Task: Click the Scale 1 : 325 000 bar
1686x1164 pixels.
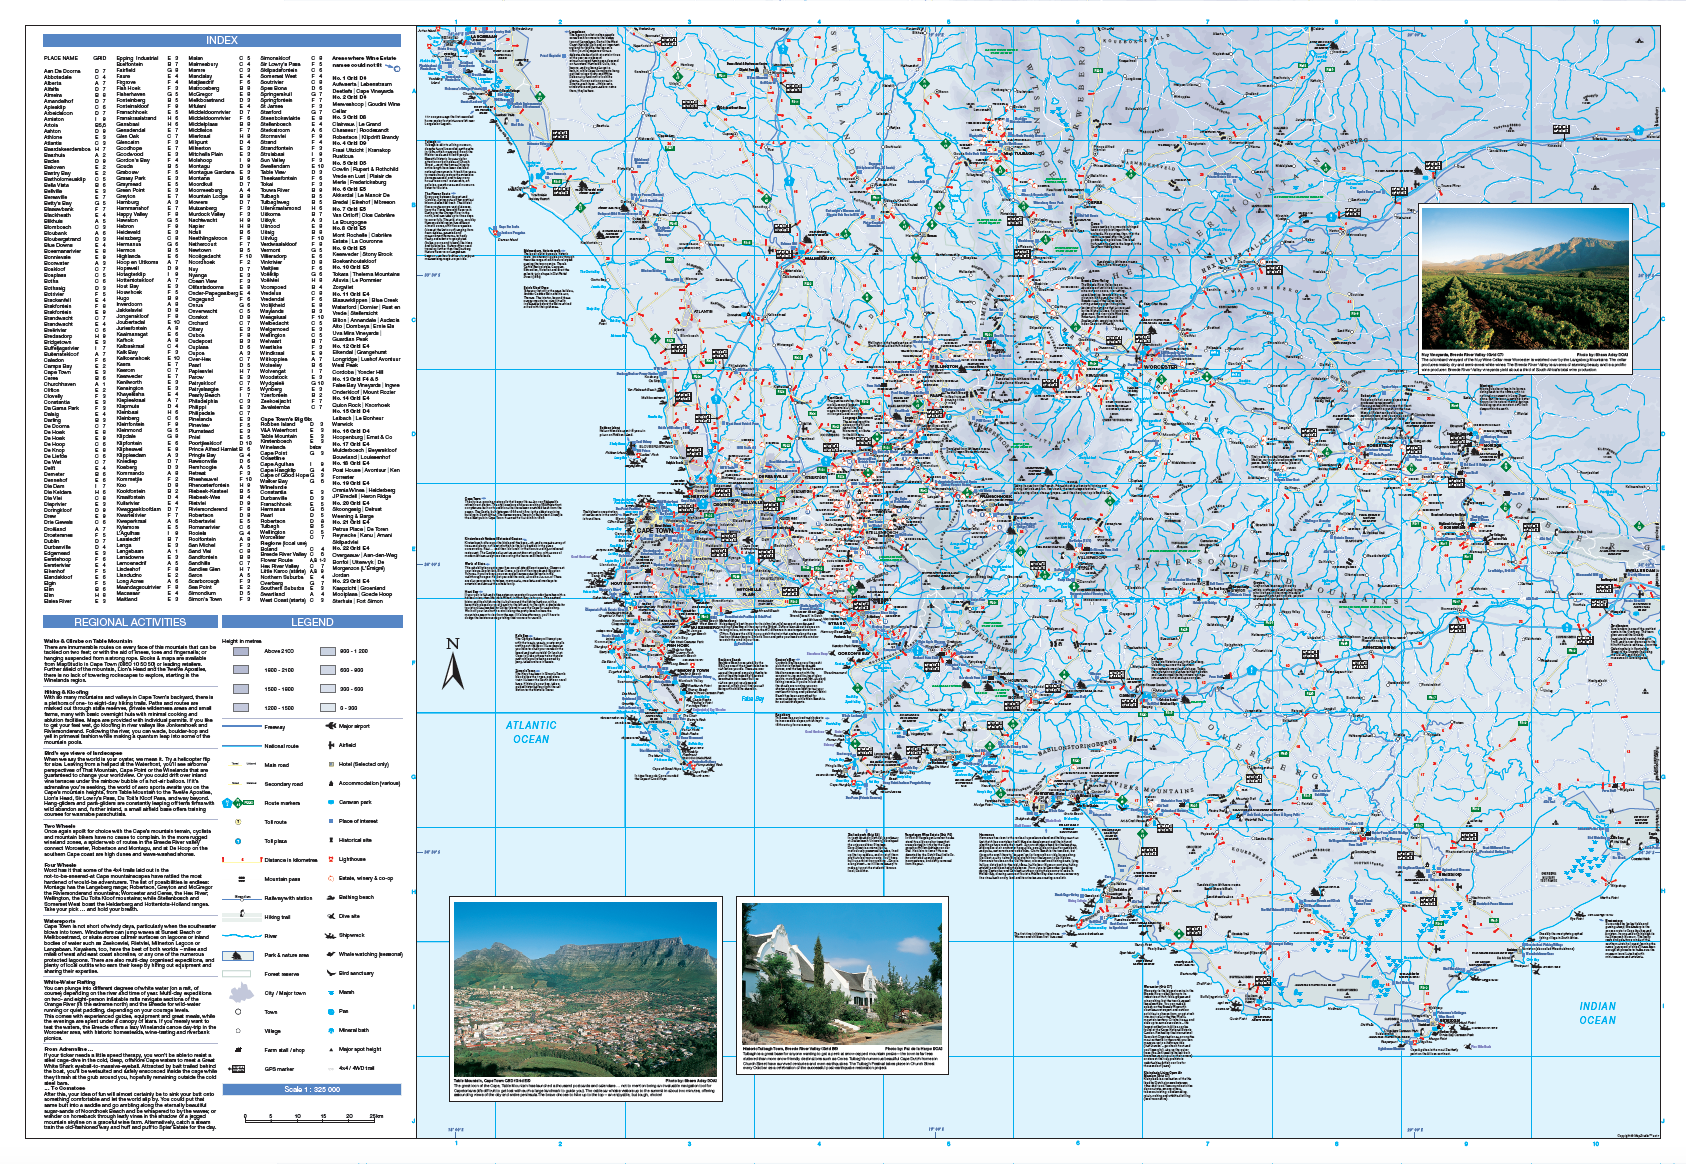Action: (x=311, y=1090)
